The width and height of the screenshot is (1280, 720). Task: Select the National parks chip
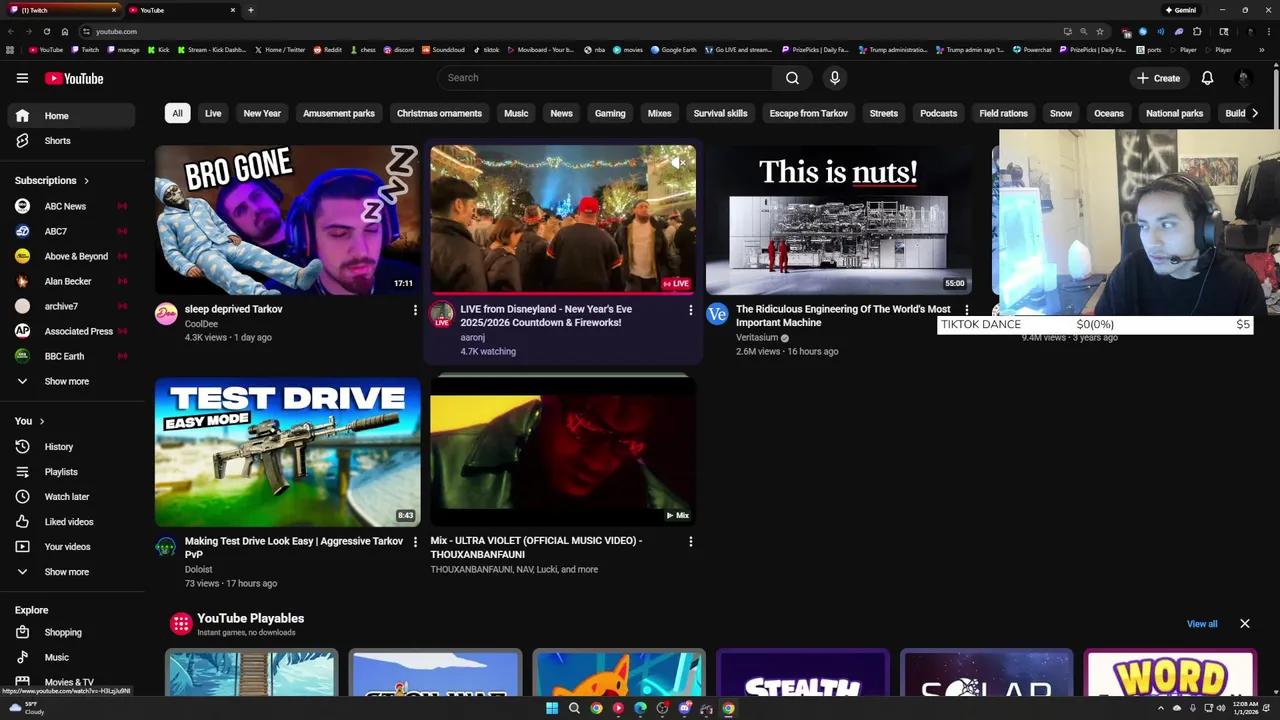1174,113
